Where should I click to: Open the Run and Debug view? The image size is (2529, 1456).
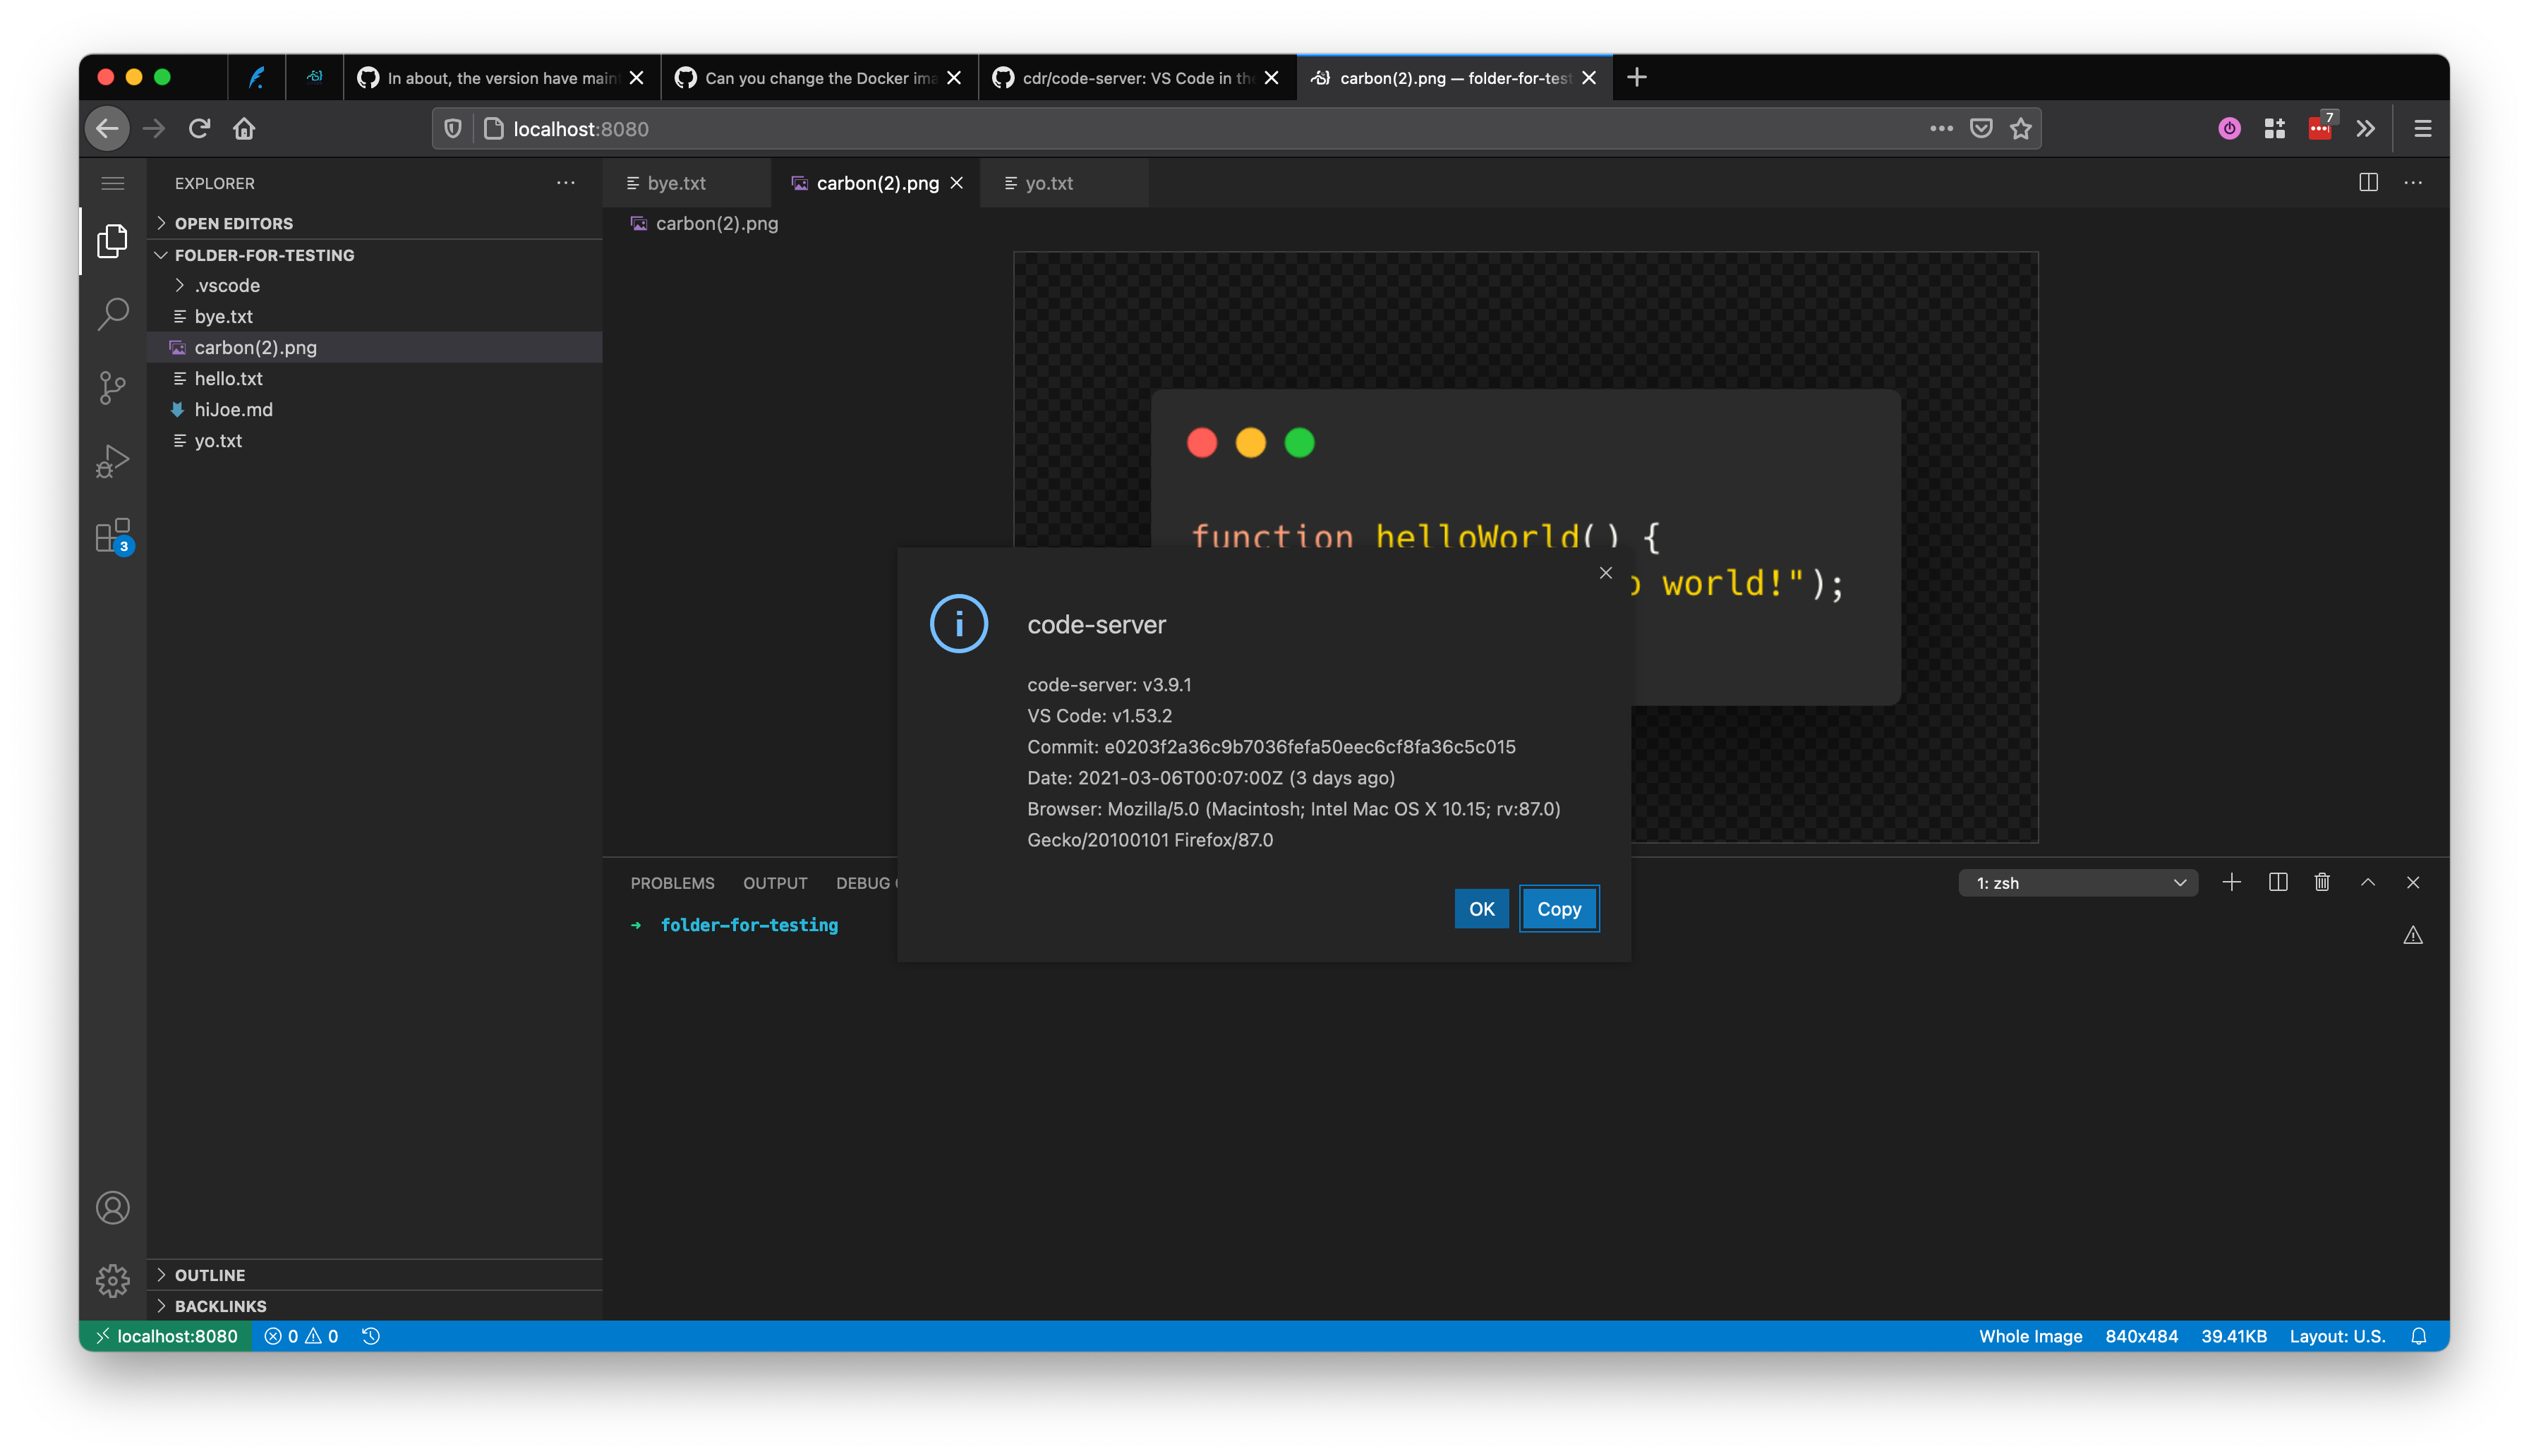point(112,461)
